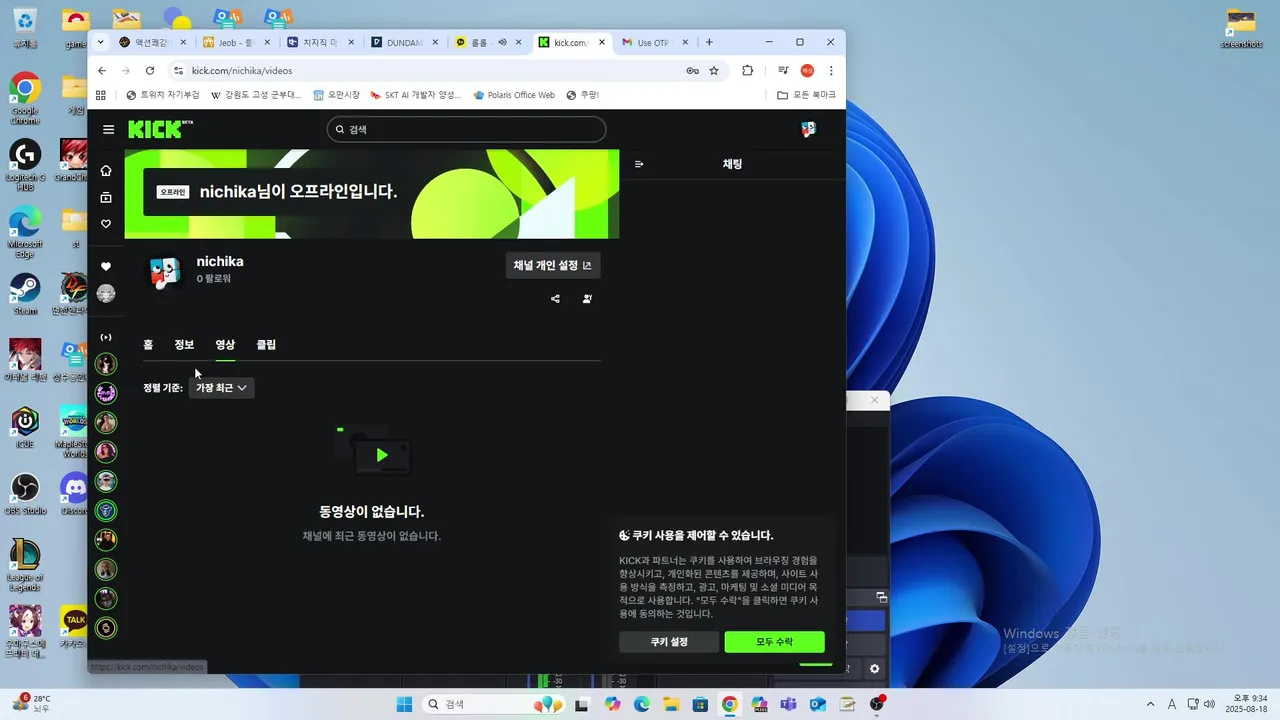Open Logitech G HUB desktop icon
Screen dimensions: 1280x720
point(25,165)
